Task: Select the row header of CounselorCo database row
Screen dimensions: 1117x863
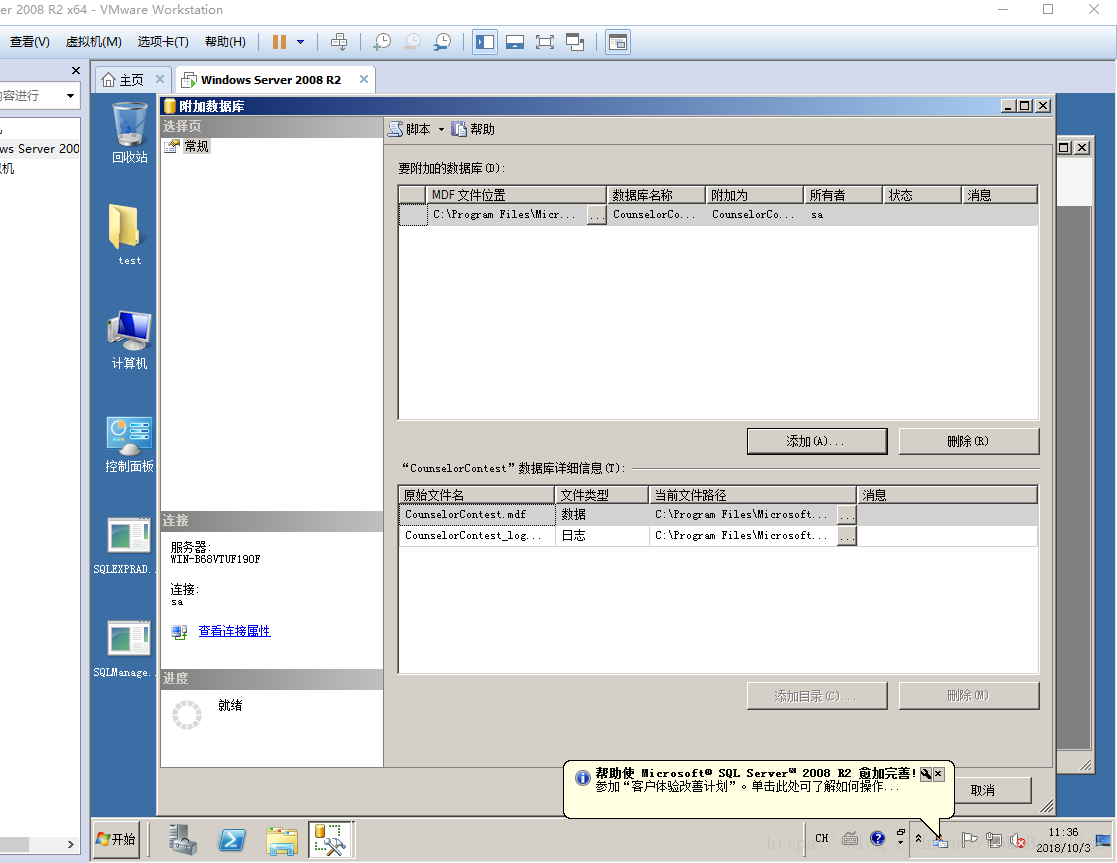Action: (413, 215)
